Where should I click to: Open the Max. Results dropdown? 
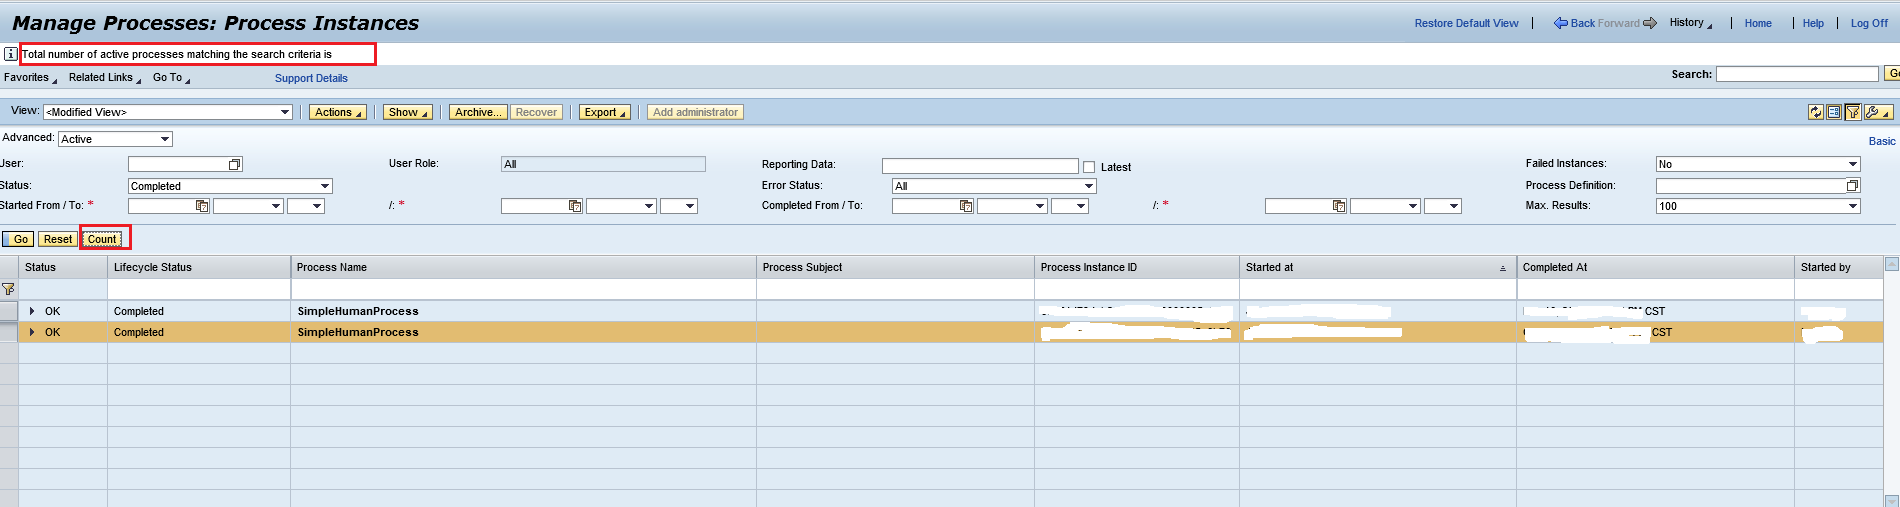tap(1758, 206)
